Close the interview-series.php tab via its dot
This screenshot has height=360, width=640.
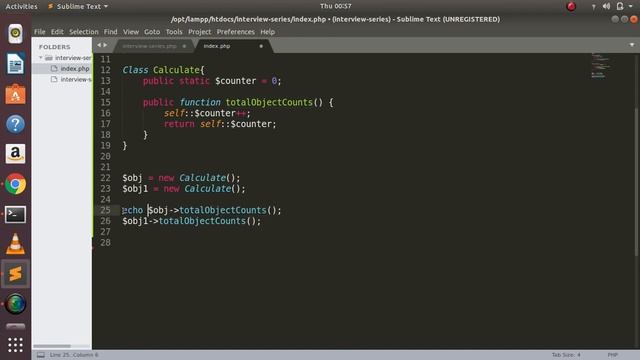184,46
